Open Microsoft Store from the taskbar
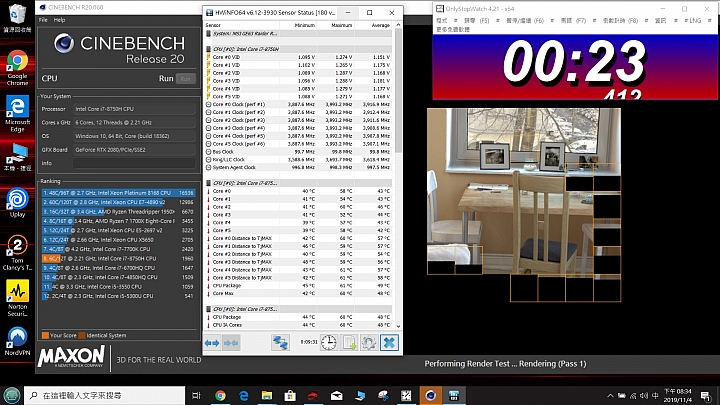 290,395
